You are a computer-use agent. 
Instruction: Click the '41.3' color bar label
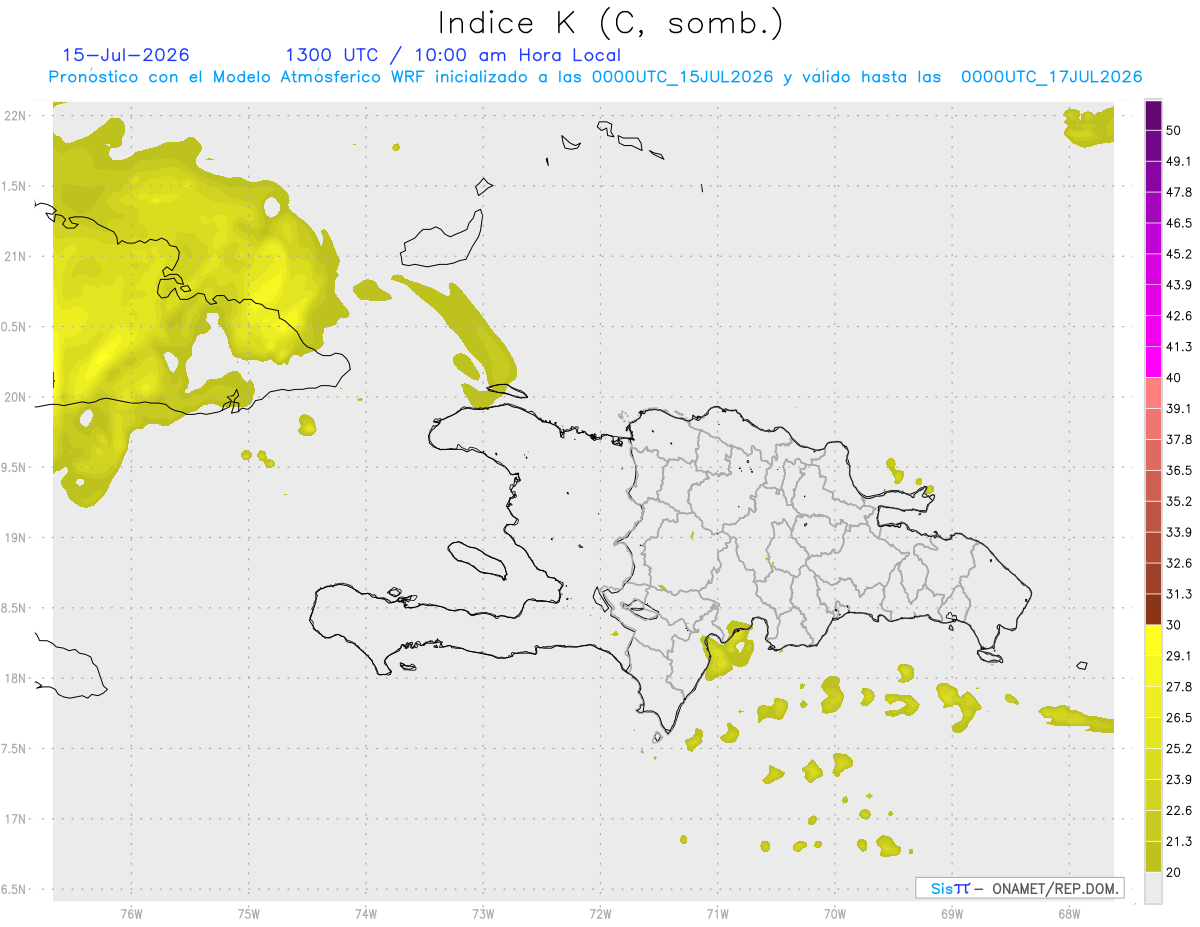[x=1179, y=347]
